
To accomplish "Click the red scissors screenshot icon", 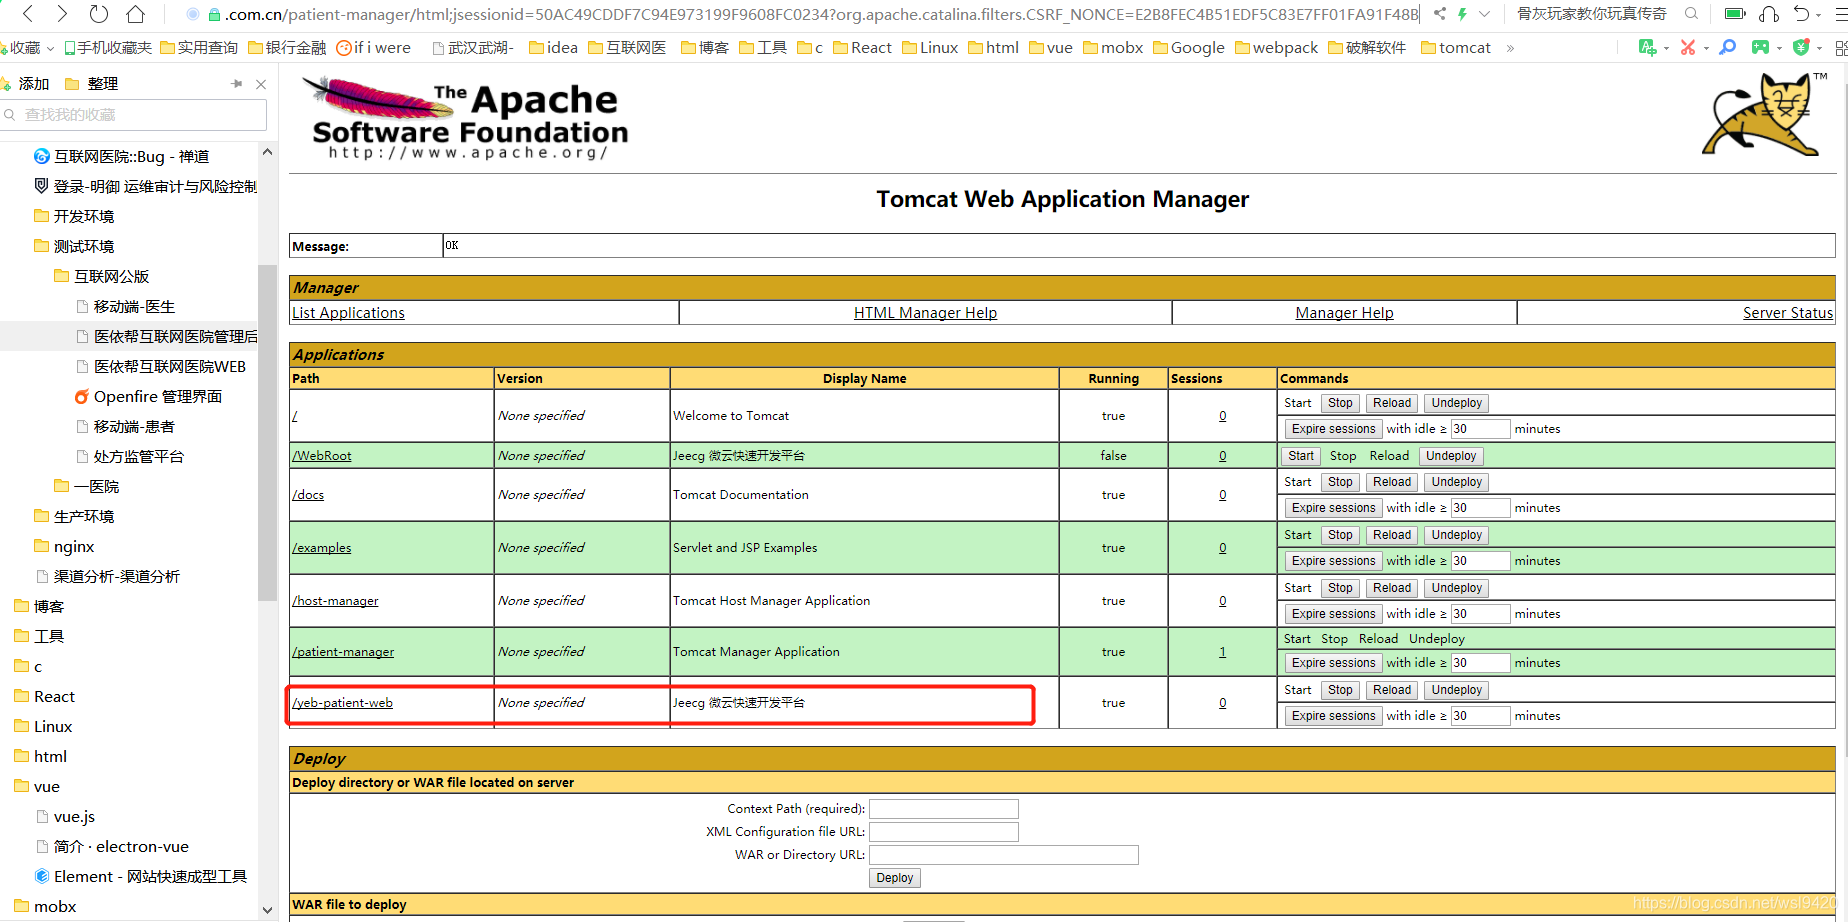I will click(x=1688, y=47).
